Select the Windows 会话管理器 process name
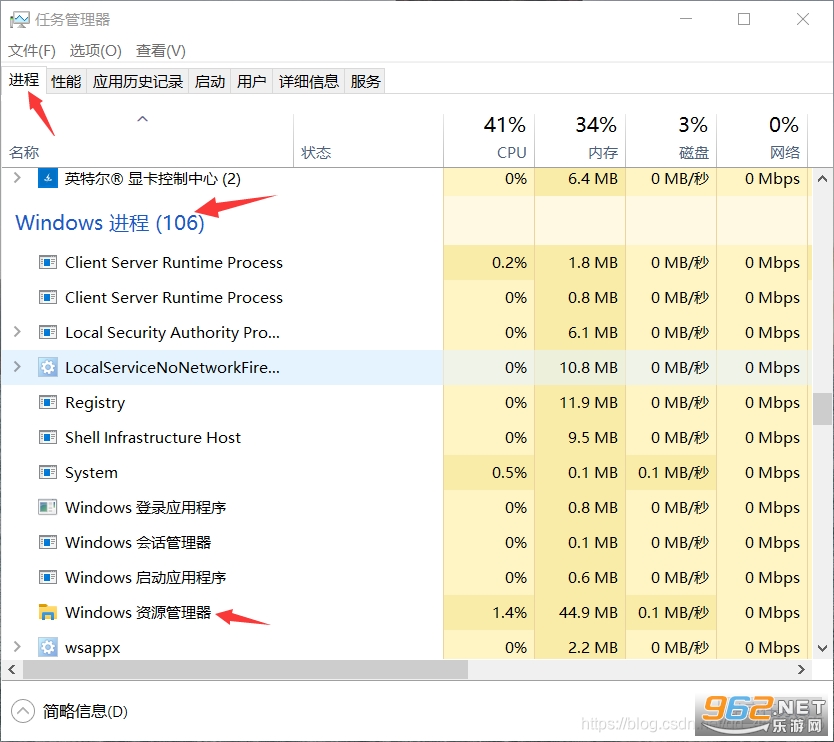 coord(138,543)
